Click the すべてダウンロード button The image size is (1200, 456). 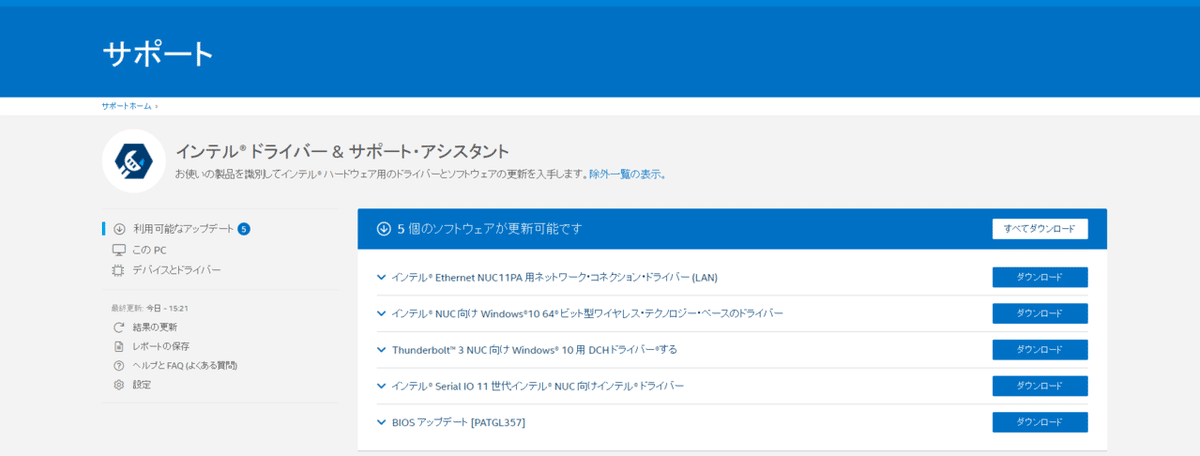click(1040, 229)
